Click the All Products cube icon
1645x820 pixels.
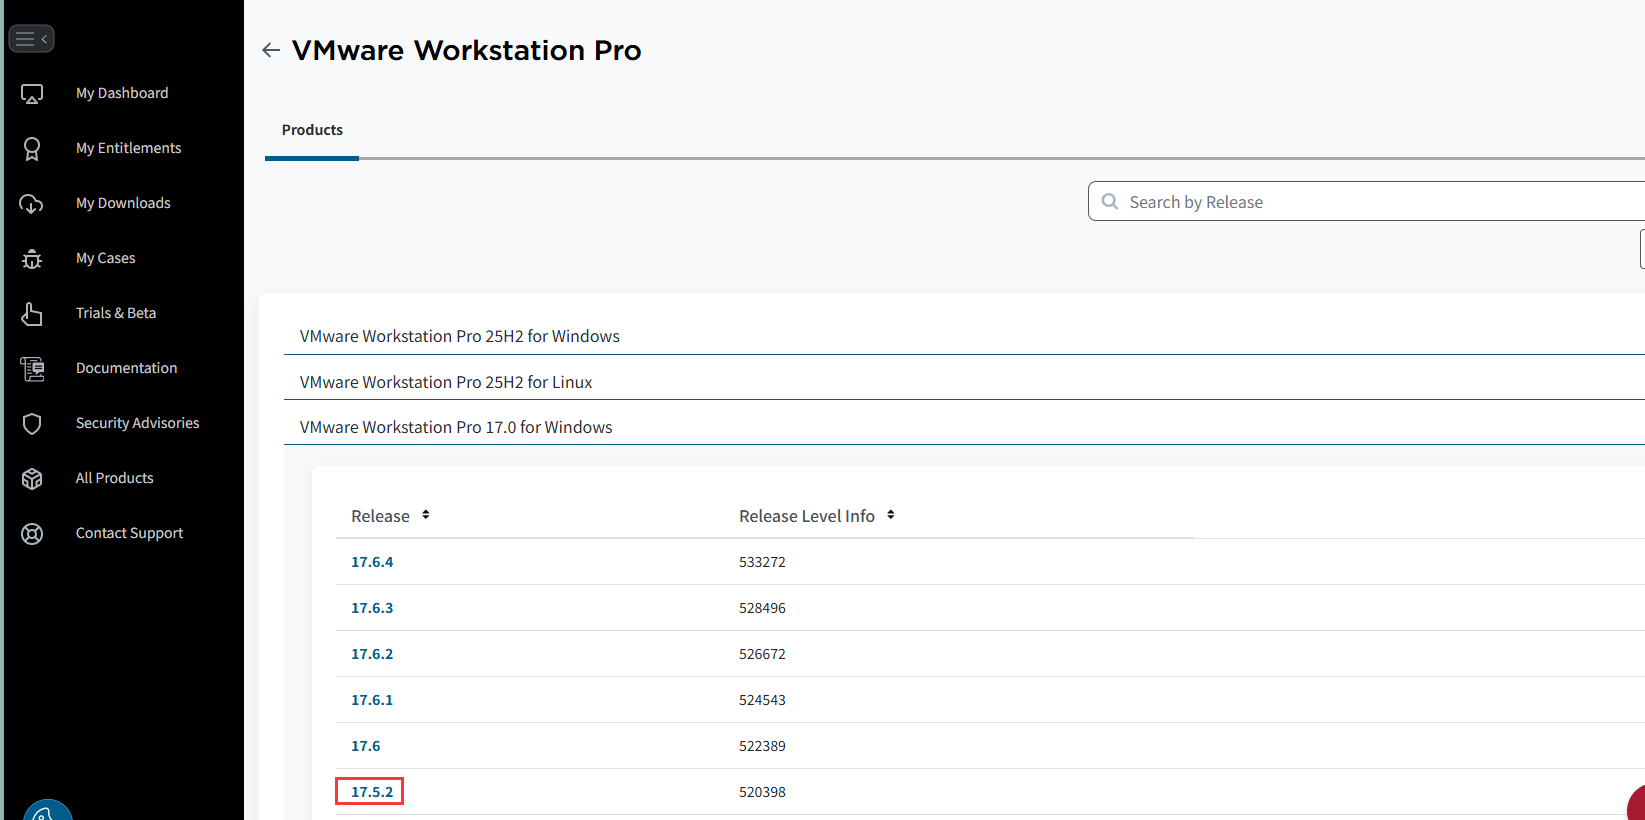(x=32, y=479)
